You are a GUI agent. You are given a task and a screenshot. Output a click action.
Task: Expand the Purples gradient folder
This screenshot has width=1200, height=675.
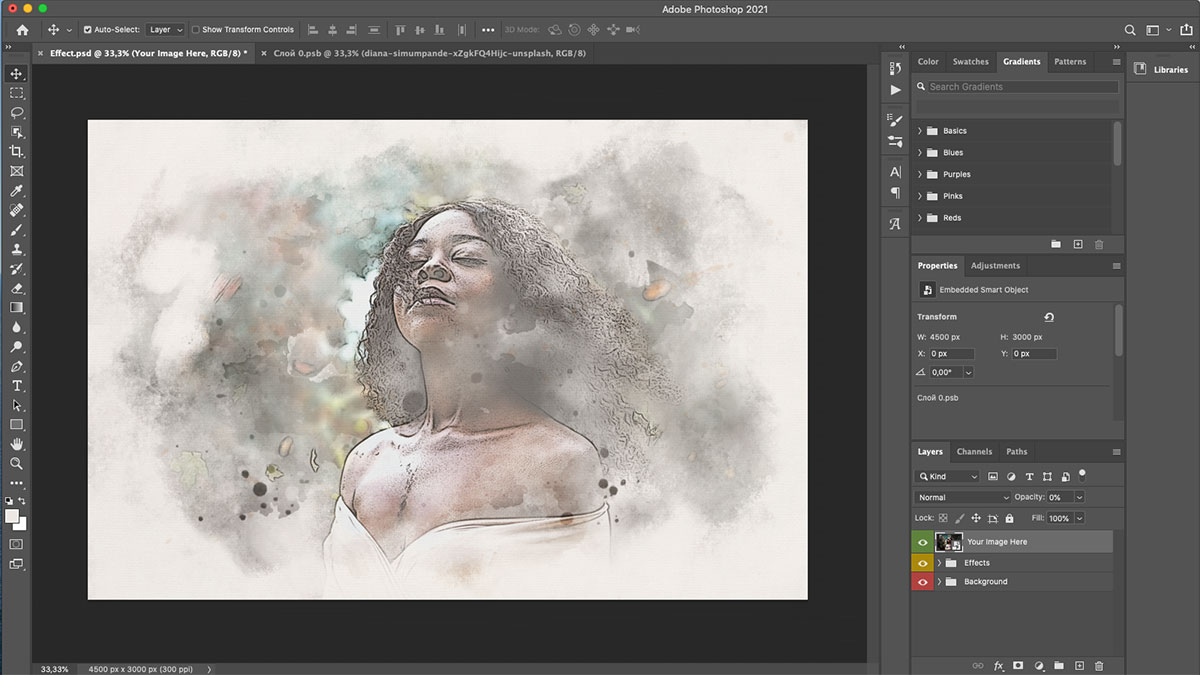[x=920, y=174]
